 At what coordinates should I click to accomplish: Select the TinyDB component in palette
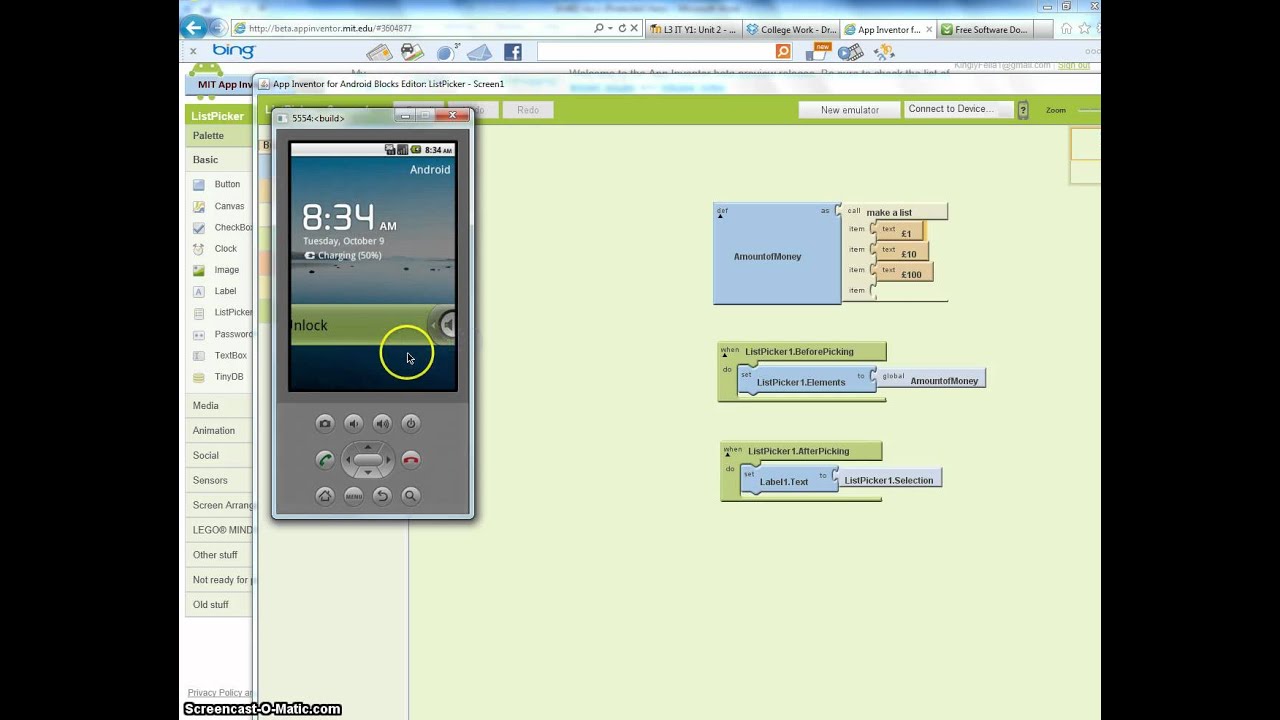click(x=228, y=377)
